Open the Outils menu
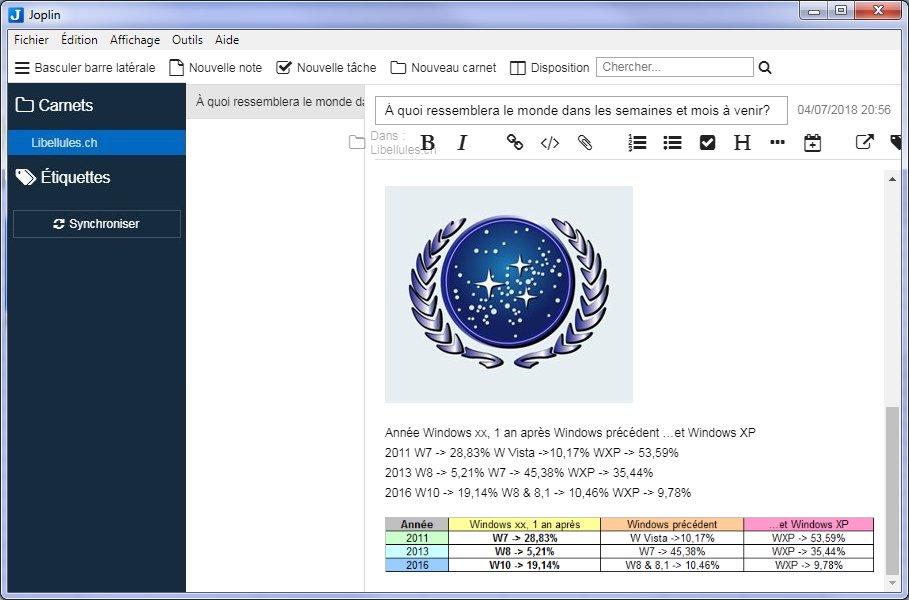This screenshot has width=909, height=600. [187, 40]
